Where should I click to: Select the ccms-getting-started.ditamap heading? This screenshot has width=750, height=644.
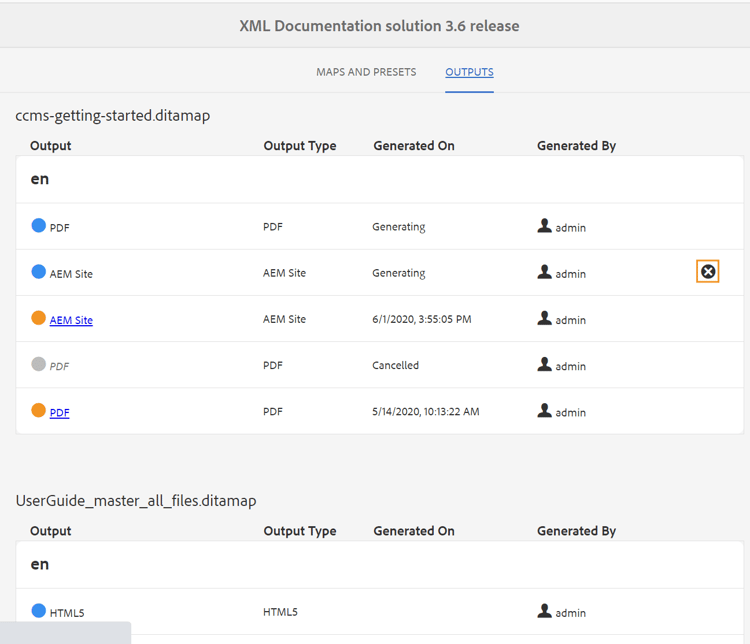tap(113, 116)
